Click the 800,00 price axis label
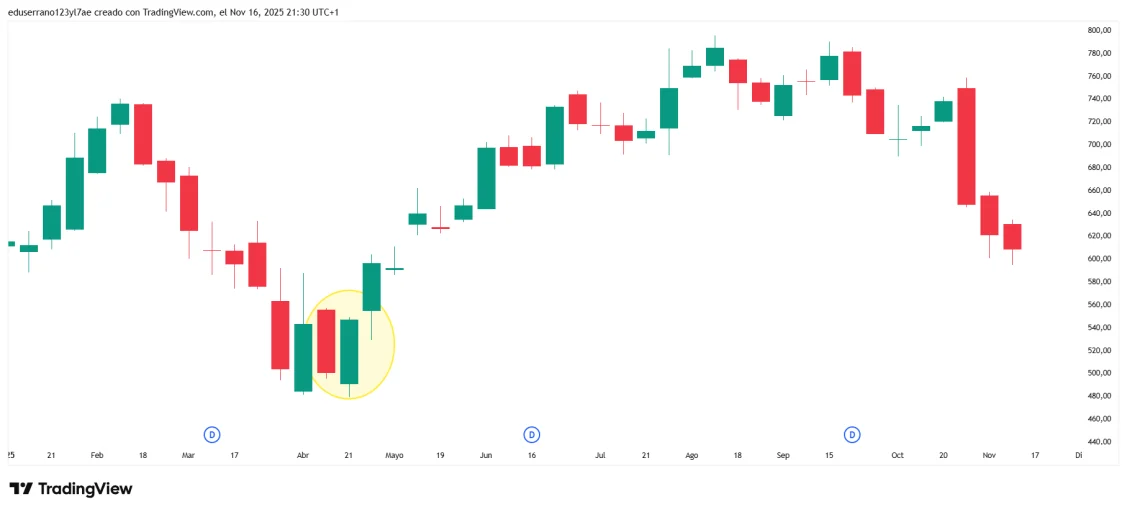The width and height of the screenshot is (1127, 512). click(x=1100, y=30)
